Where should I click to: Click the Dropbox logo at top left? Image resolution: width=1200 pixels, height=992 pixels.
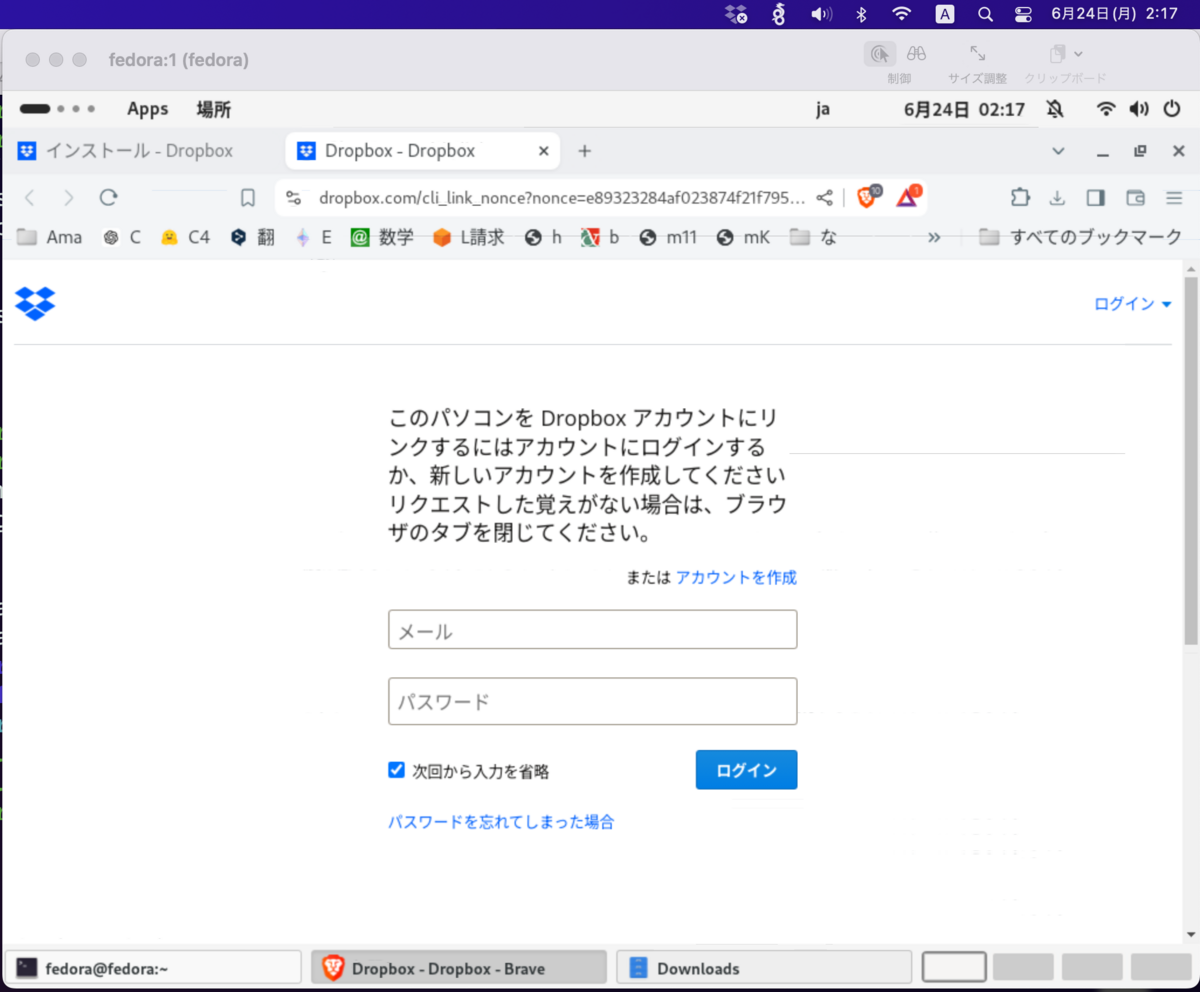click(x=35, y=303)
